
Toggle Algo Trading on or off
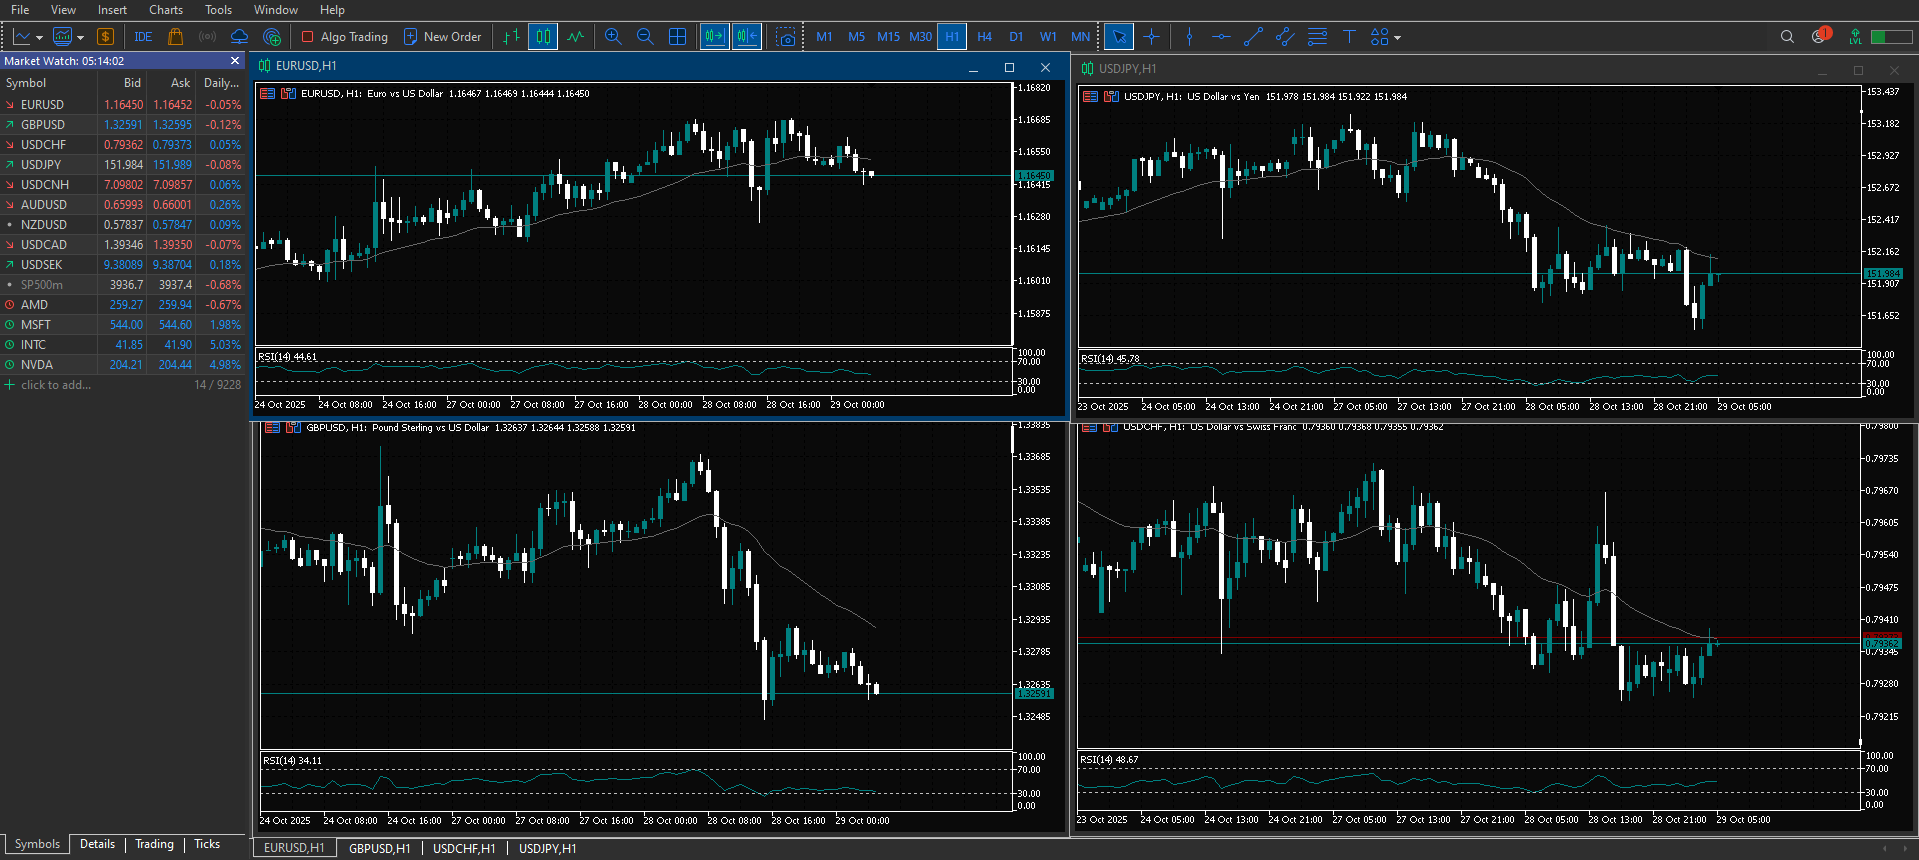pos(345,37)
